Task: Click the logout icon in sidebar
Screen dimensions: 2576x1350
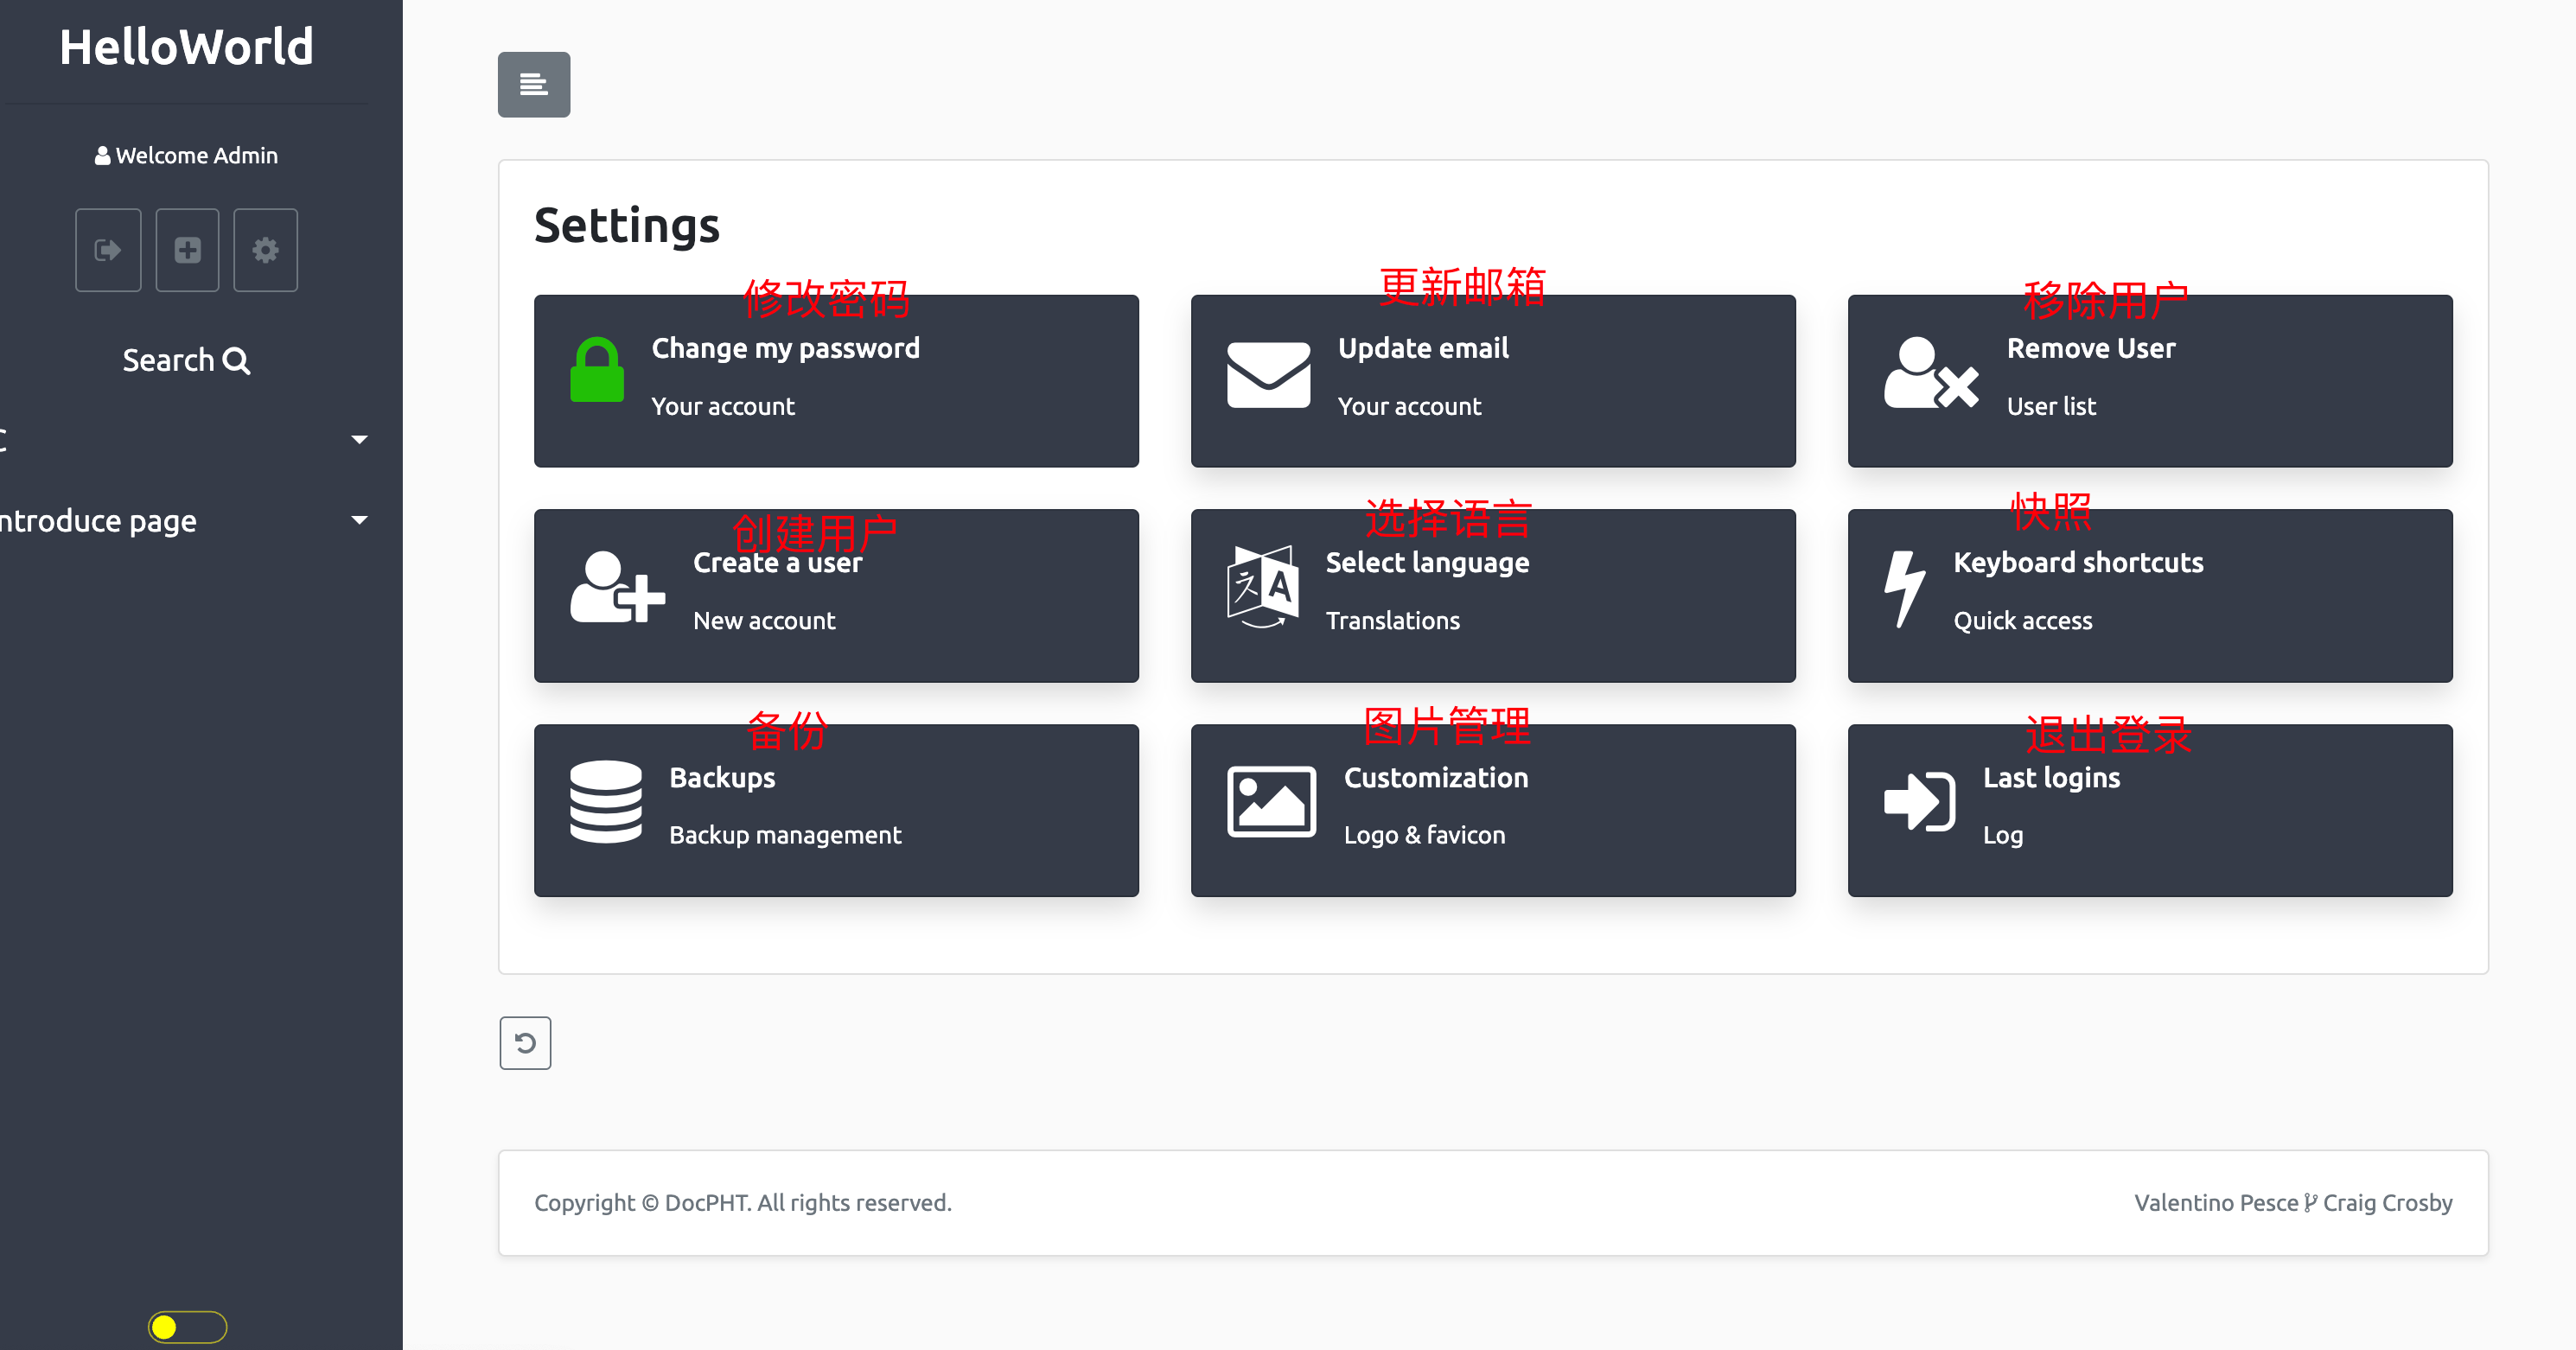Action: click(x=108, y=250)
